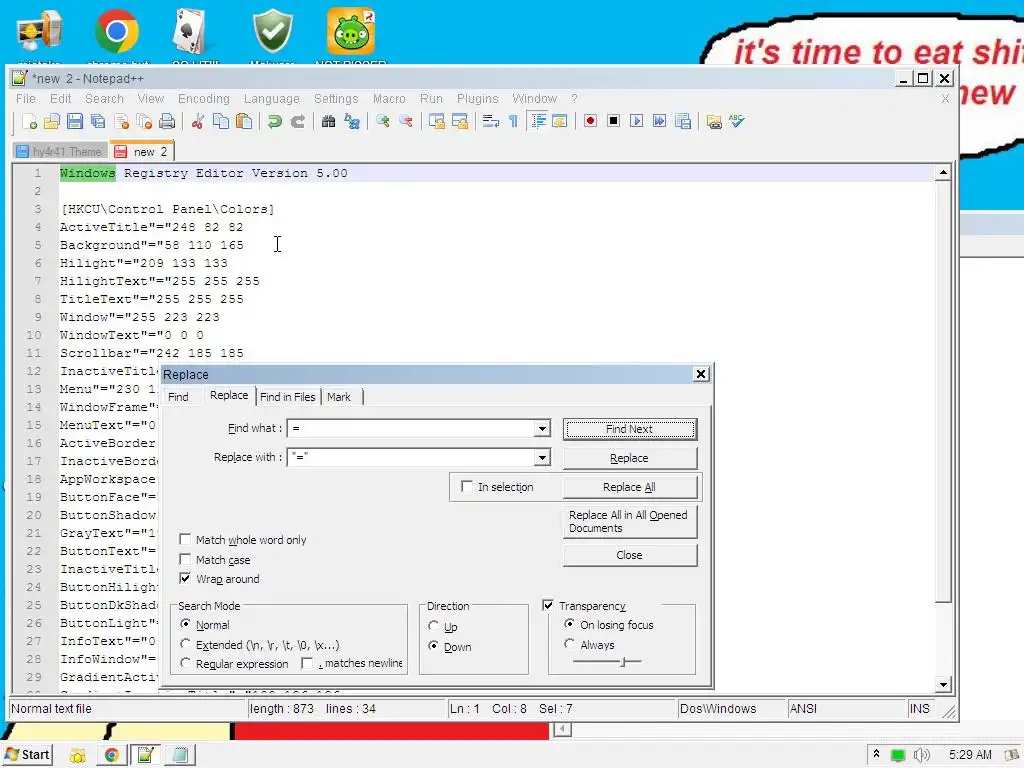
Task: Click the editor vertical scrollbar down arrow
Action: click(x=942, y=684)
